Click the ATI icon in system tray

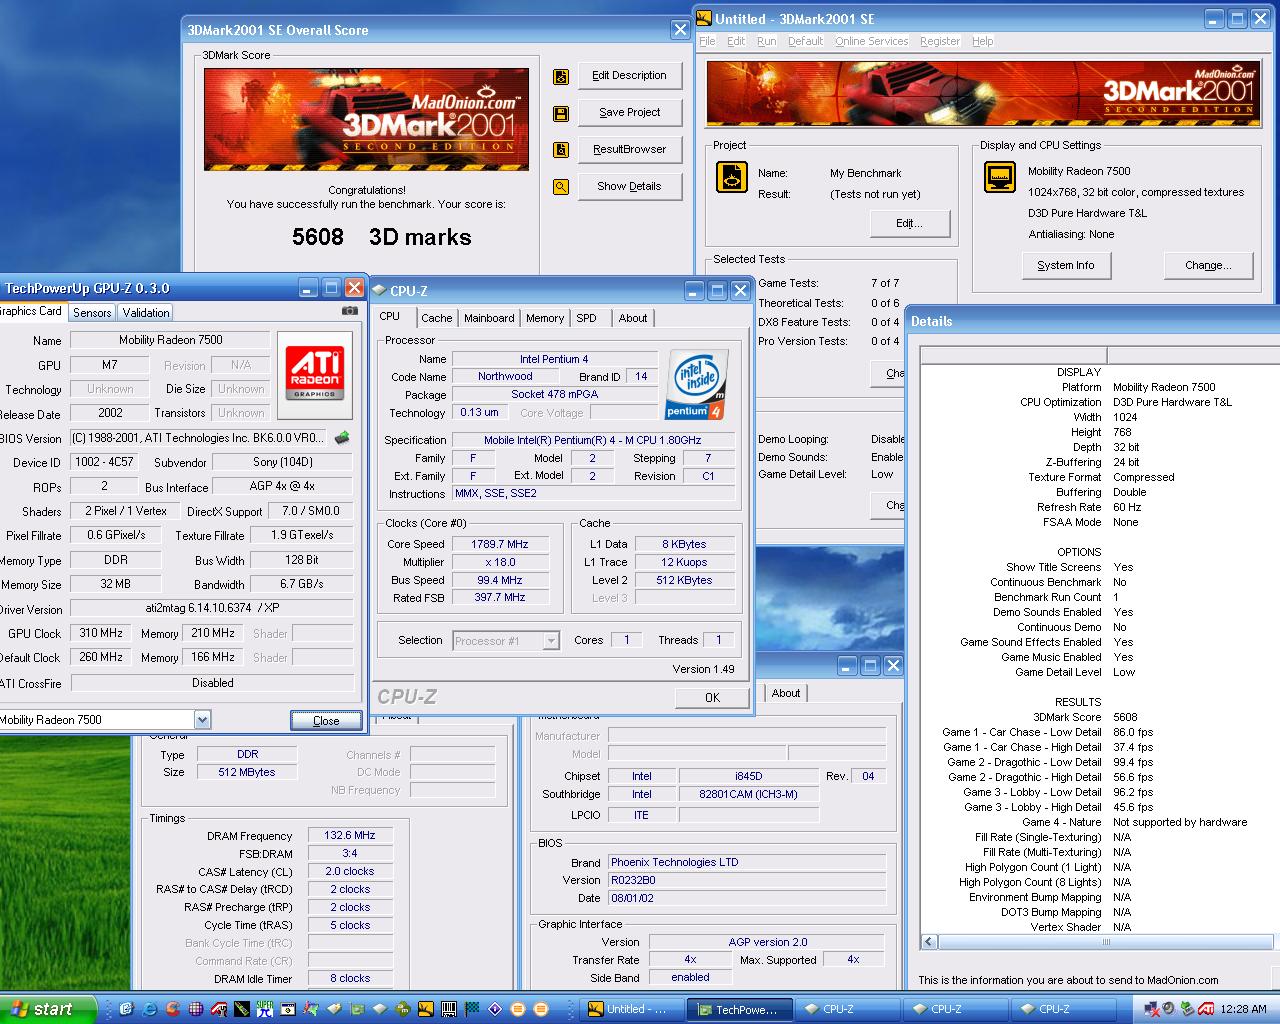click(x=1206, y=1008)
